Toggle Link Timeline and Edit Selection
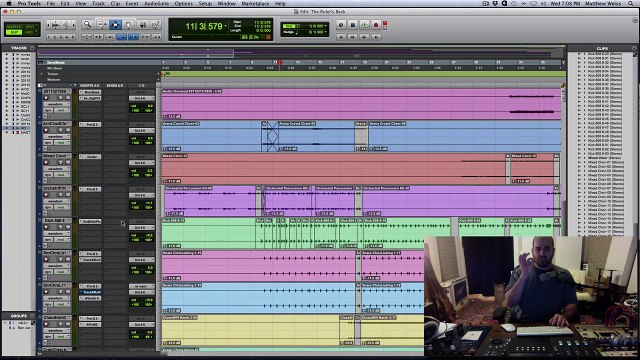Viewport: 640px width, 360px height. pyautogui.click(x=133, y=37)
